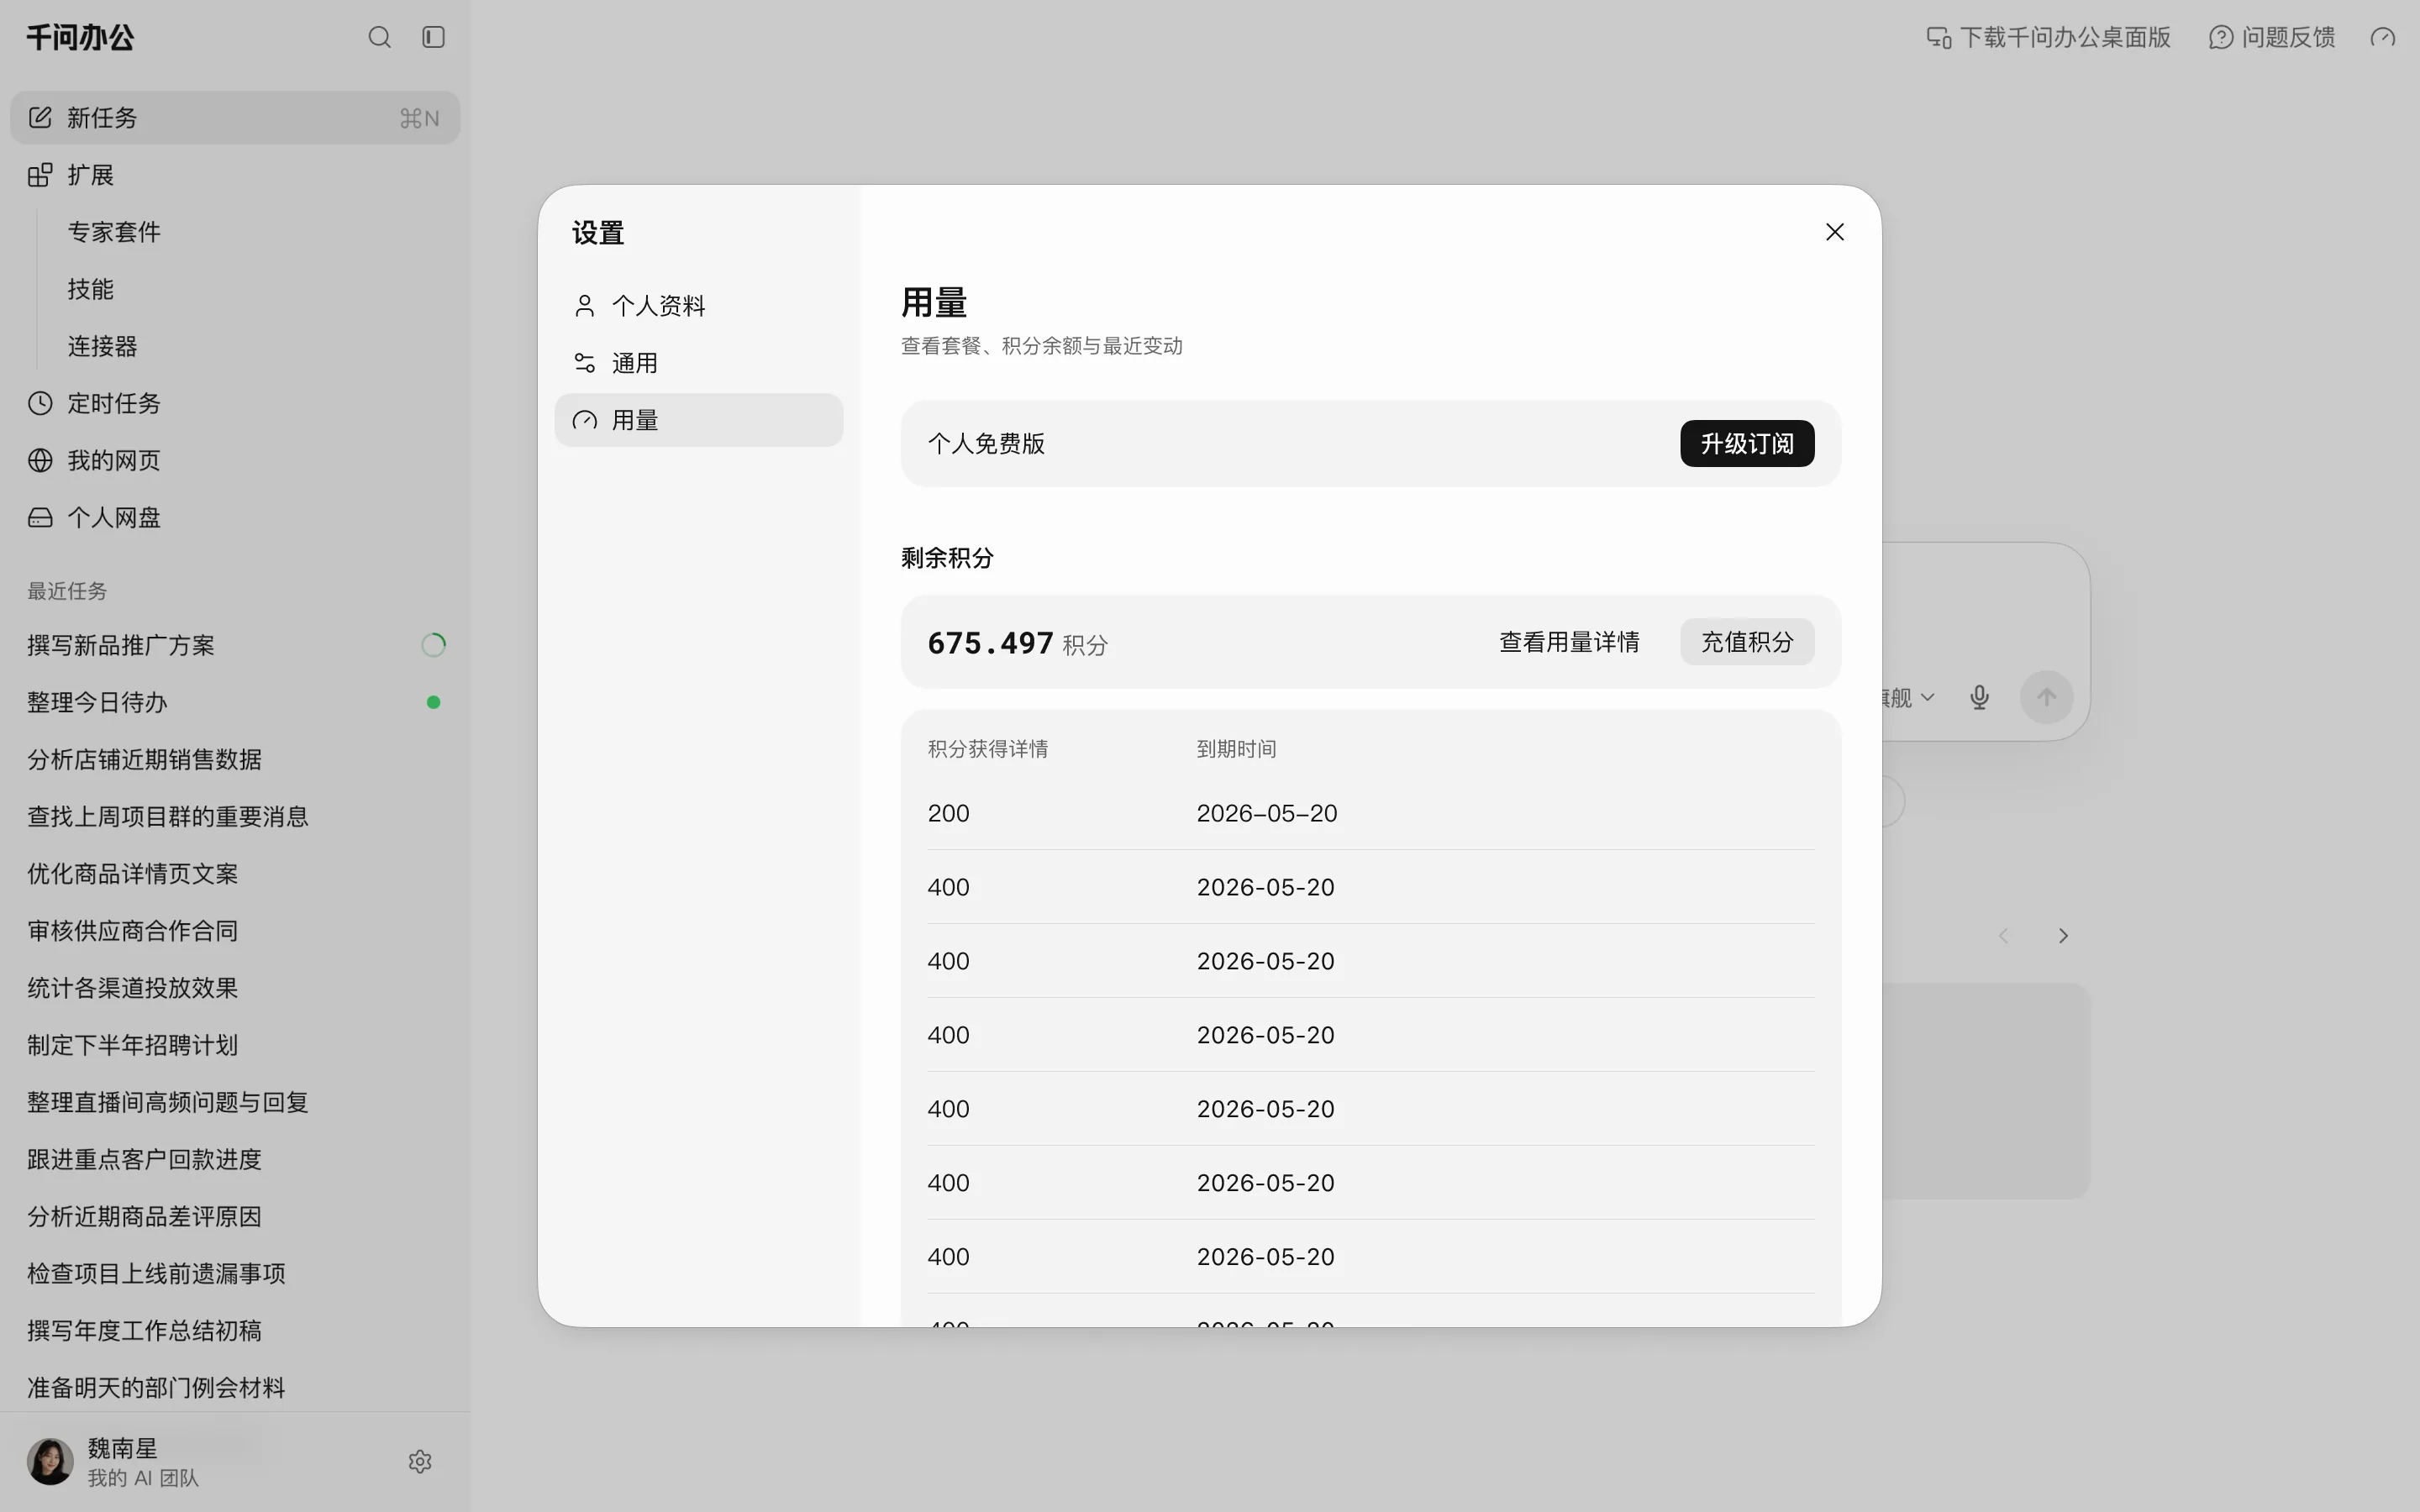The width and height of the screenshot is (2420, 1512).
Task: Open settings via gear icon near 魏南星
Action: click(420, 1461)
